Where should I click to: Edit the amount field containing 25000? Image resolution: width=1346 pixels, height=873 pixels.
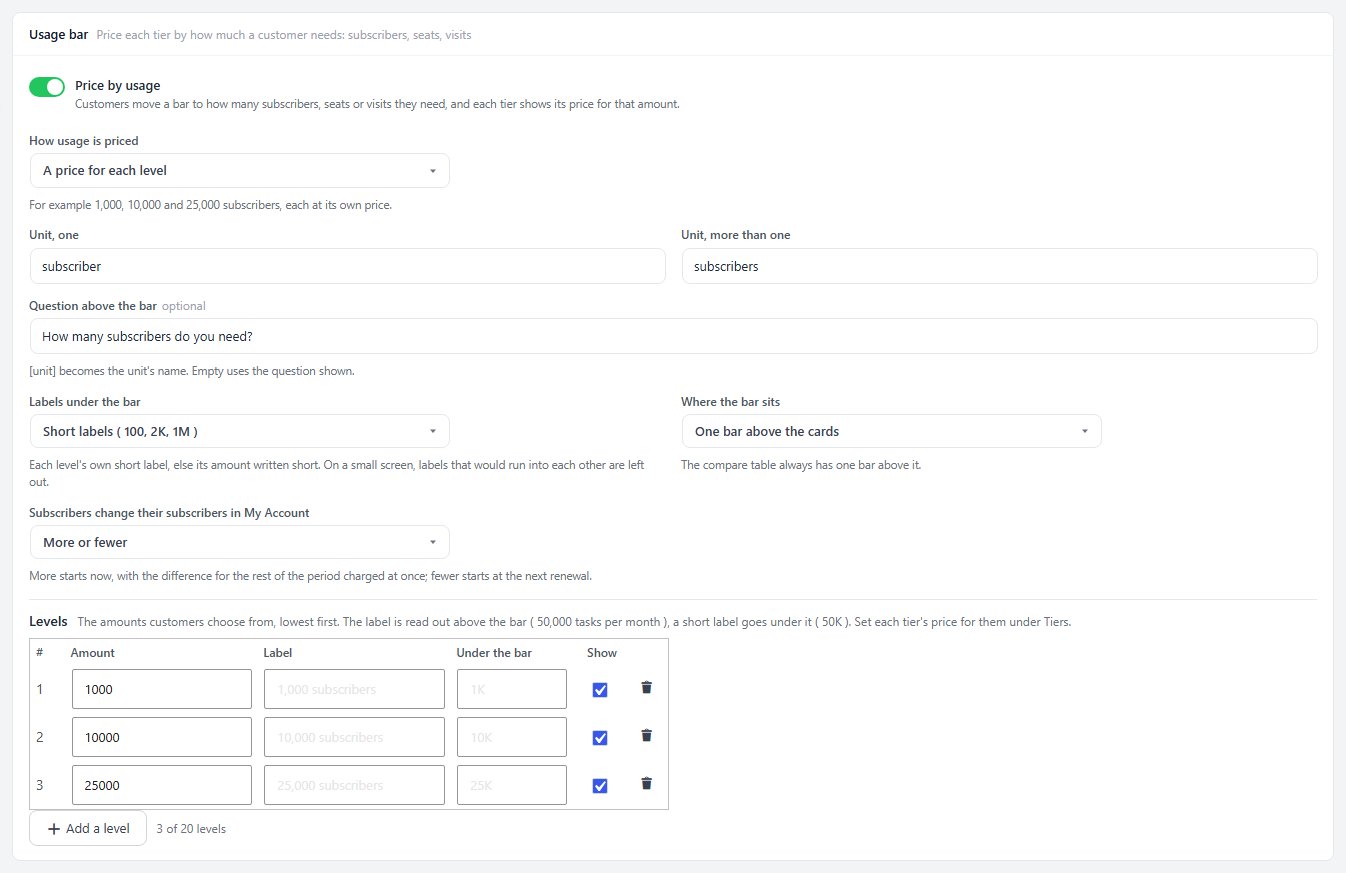point(162,785)
